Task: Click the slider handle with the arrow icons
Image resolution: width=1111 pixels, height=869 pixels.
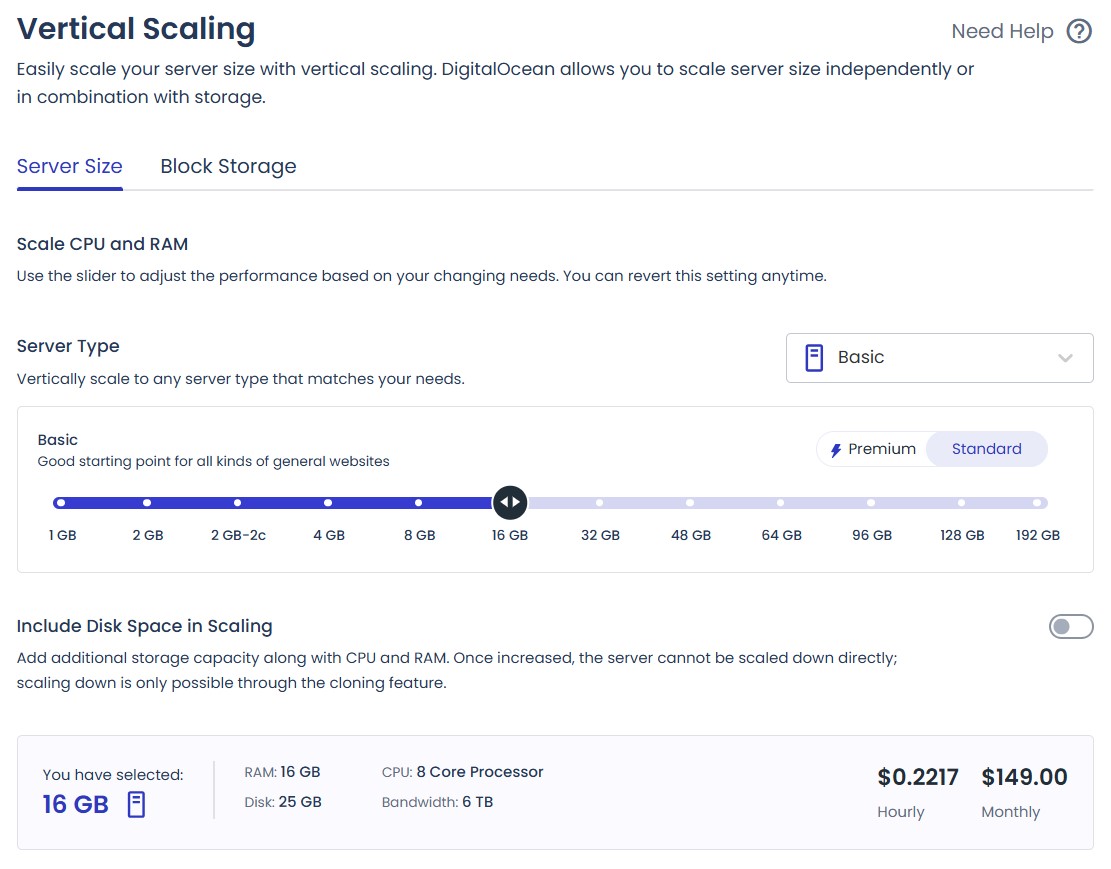Action: [510, 502]
